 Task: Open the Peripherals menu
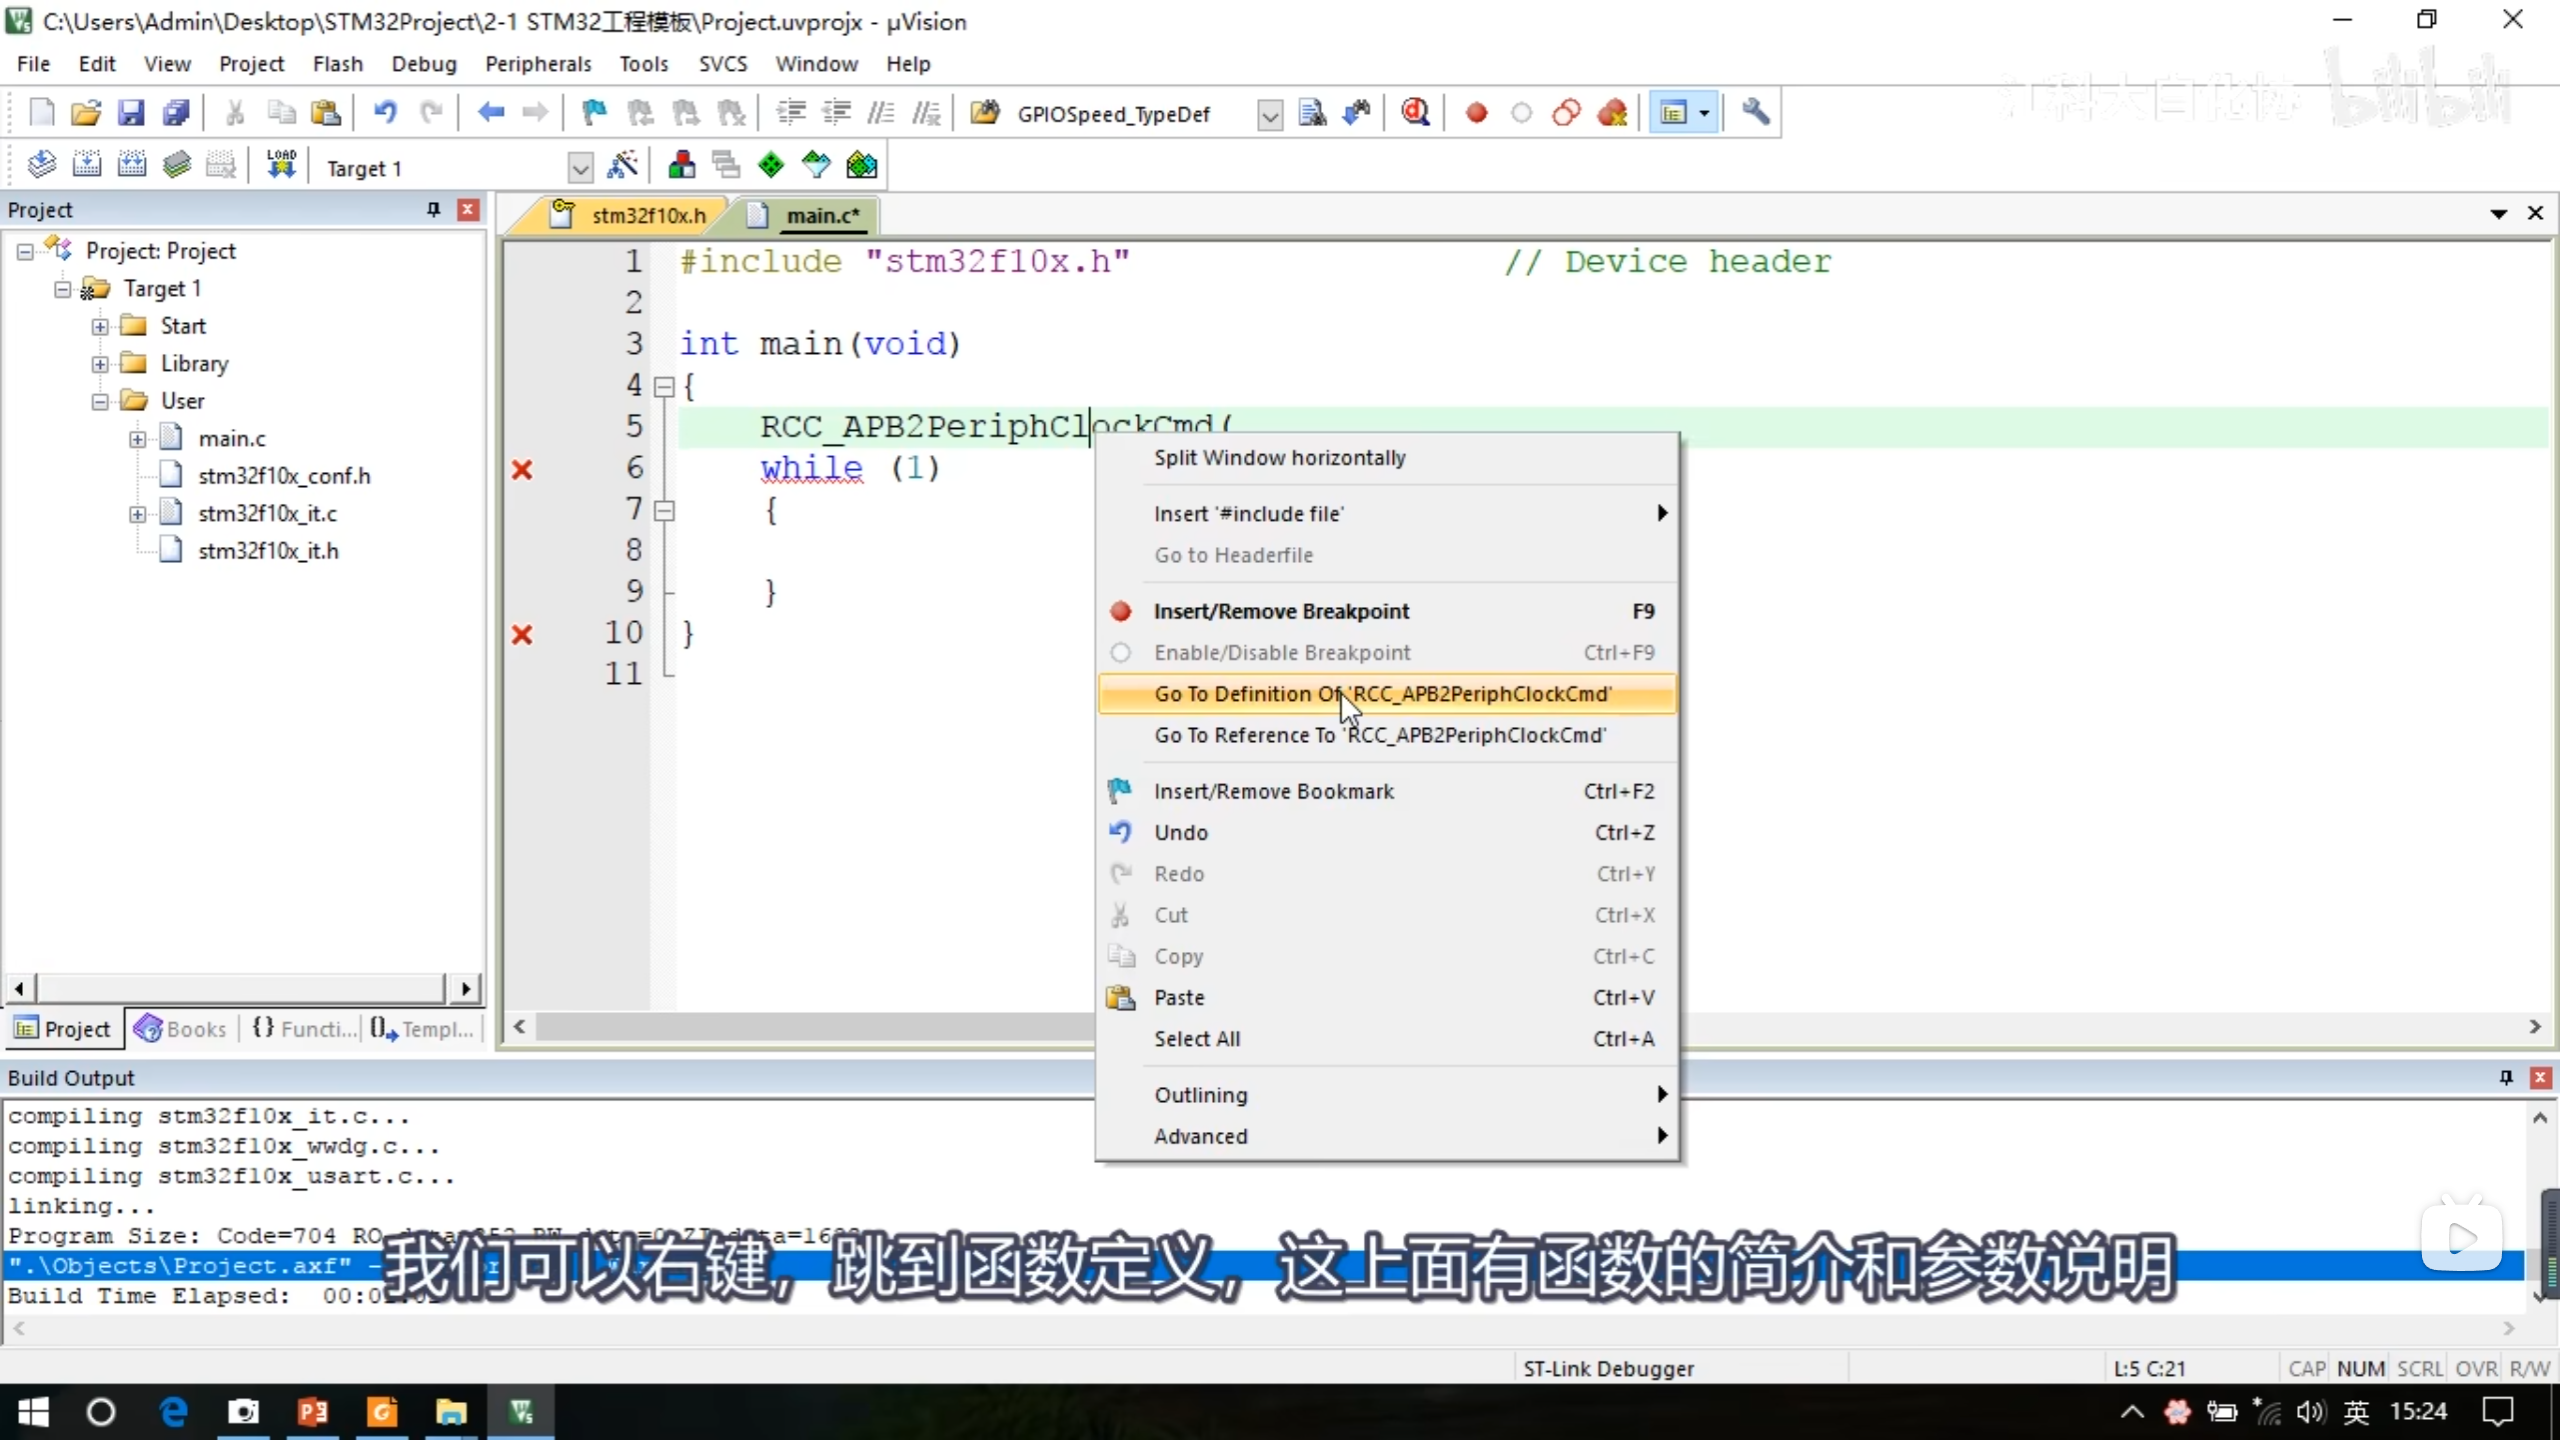click(x=537, y=64)
